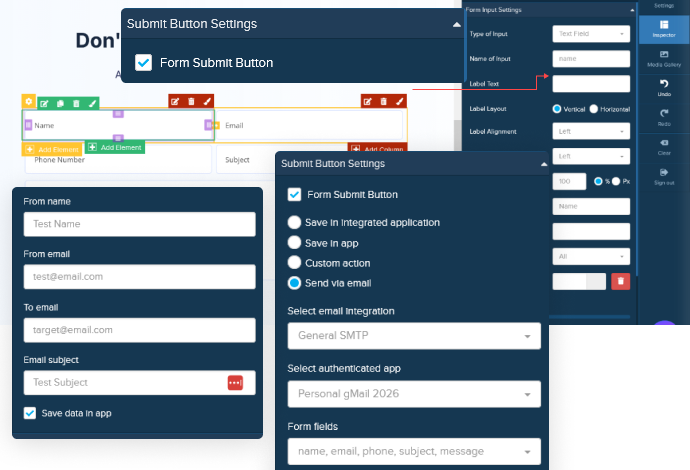Click the From name input field
The width and height of the screenshot is (690, 470).
coord(139,224)
